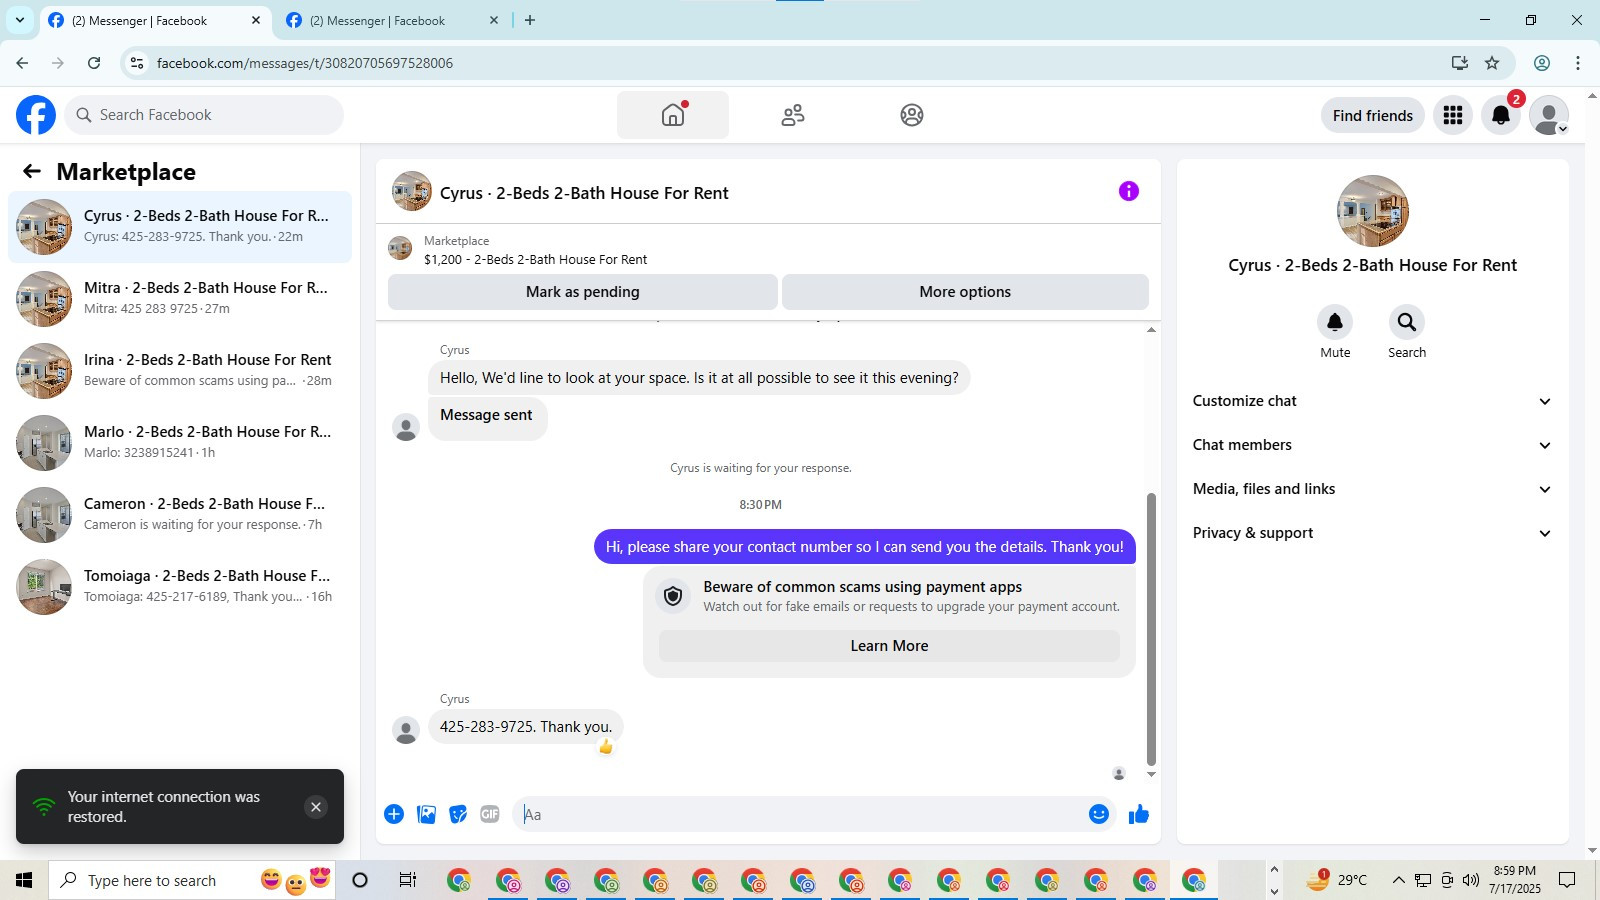The height and width of the screenshot is (900, 1600).
Task: Attach a photo to the message
Action: (x=426, y=814)
